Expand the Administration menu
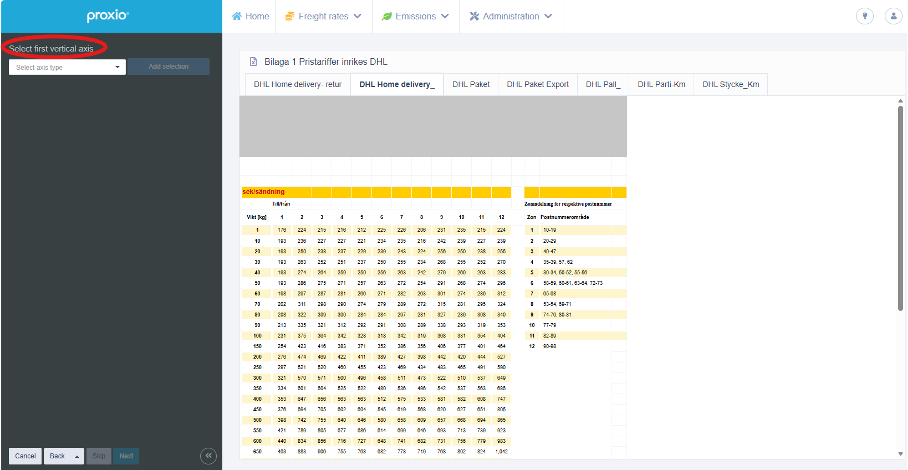 [510, 16]
